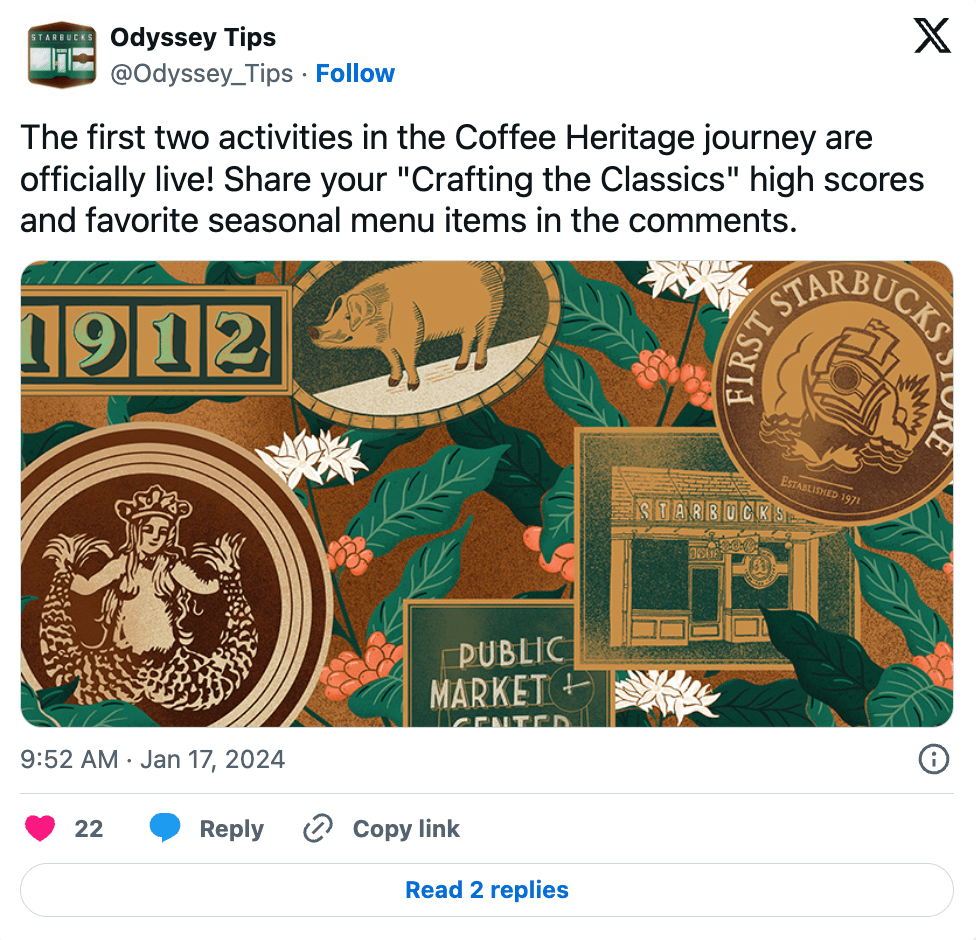The image size is (976, 940).
Task: Click the Public Market Center sign in the image
Action: [505, 664]
